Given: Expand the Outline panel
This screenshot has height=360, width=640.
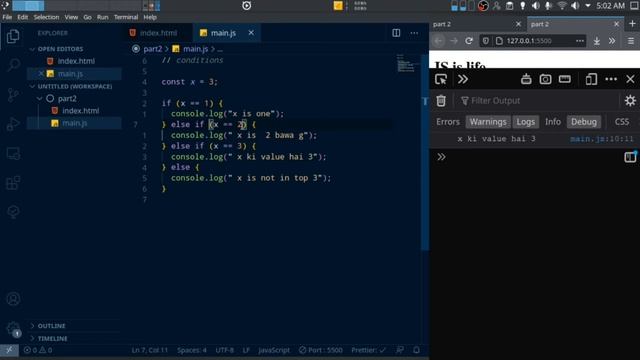Looking at the screenshot, I should coord(51,326).
